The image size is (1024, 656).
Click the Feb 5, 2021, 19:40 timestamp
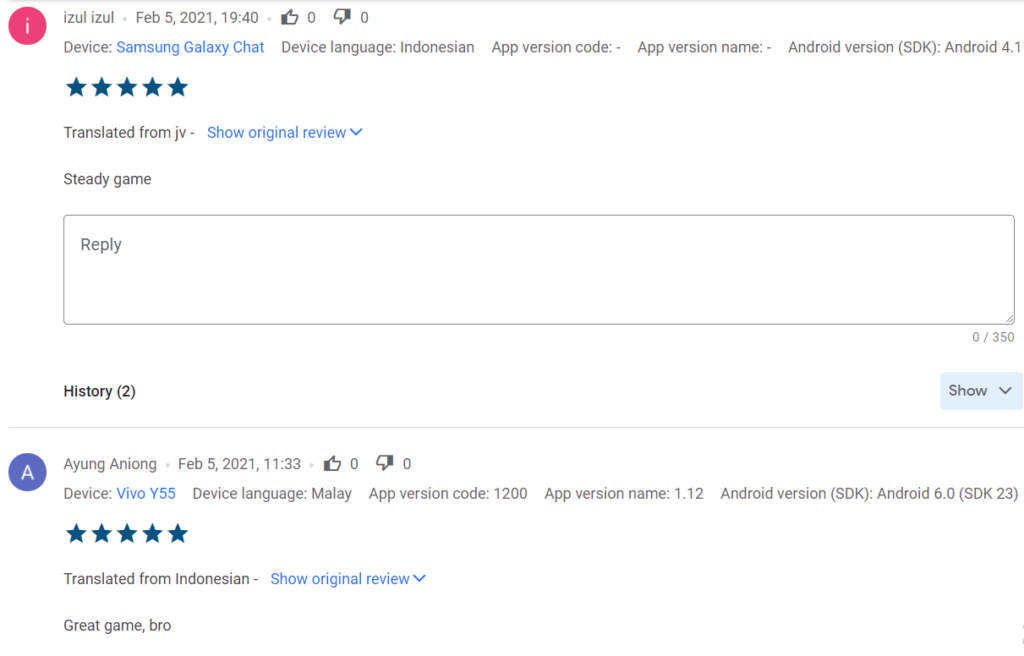pos(197,17)
